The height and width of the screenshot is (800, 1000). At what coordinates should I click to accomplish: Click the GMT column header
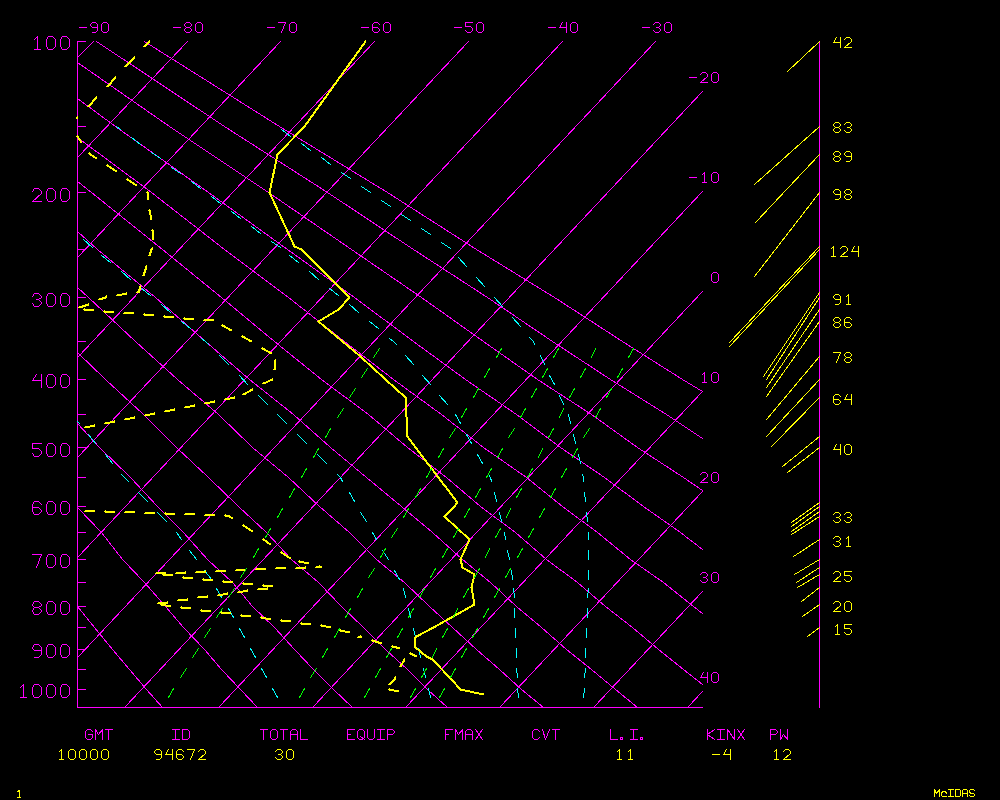(98, 735)
